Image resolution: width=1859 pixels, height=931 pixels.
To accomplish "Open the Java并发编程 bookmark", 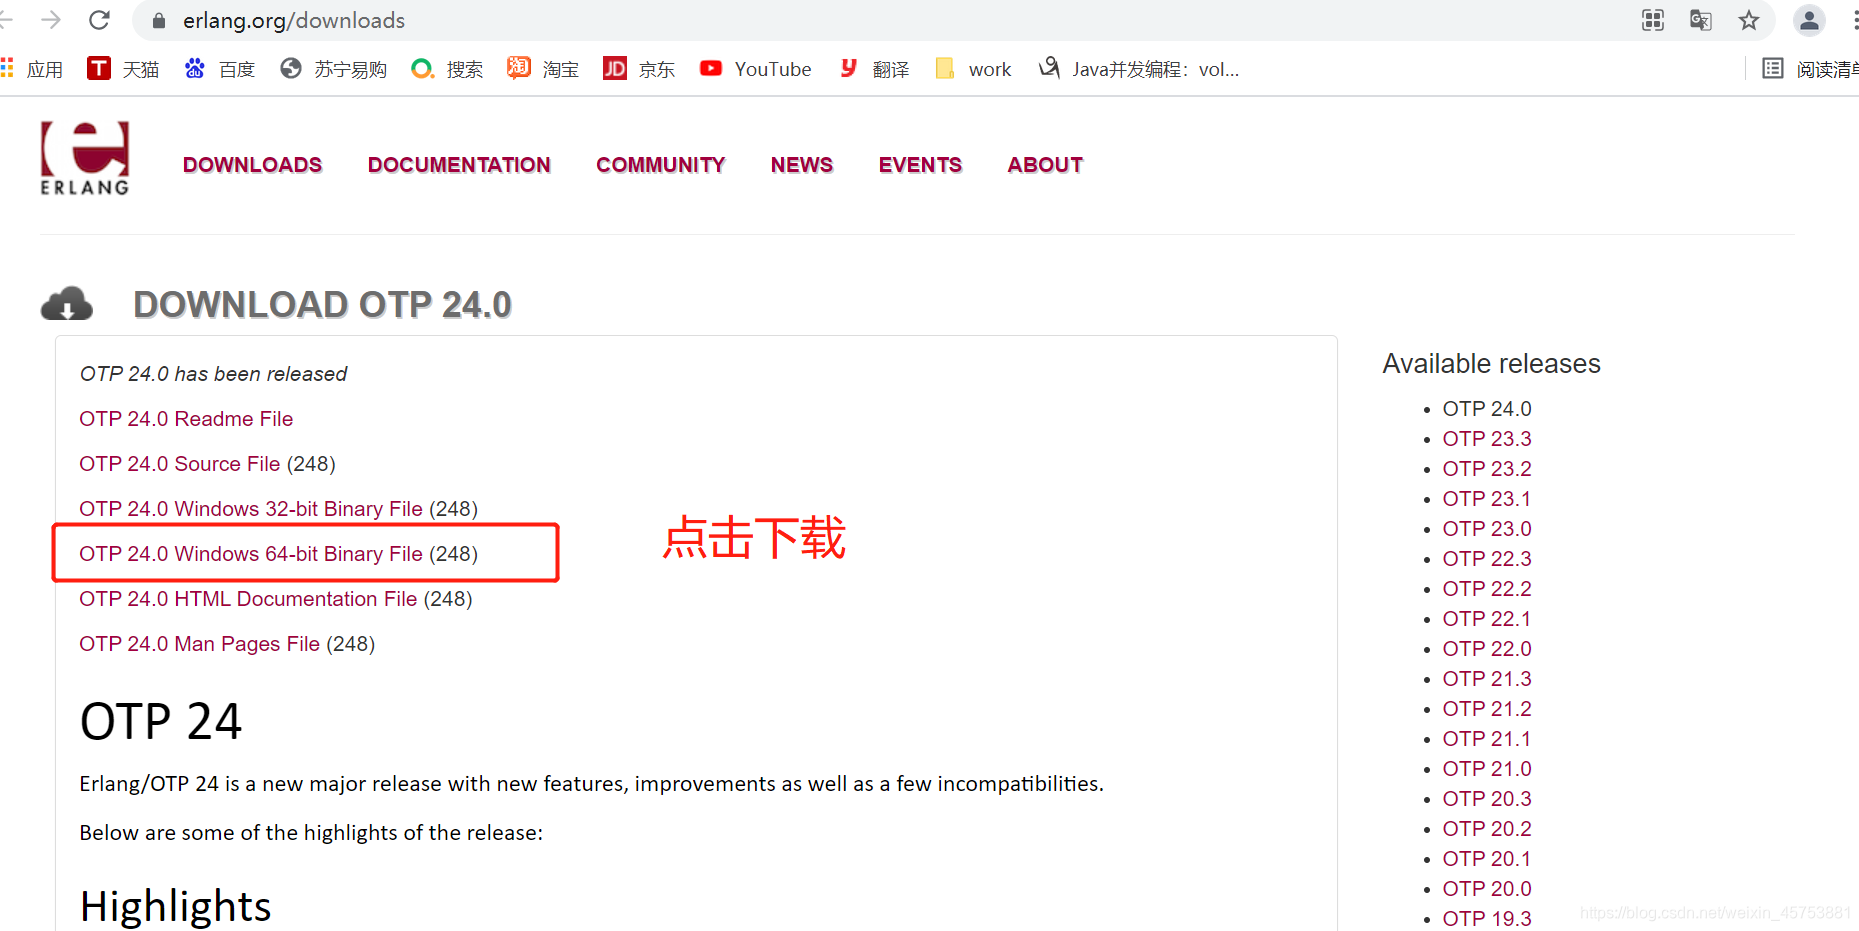I will coord(1139,69).
